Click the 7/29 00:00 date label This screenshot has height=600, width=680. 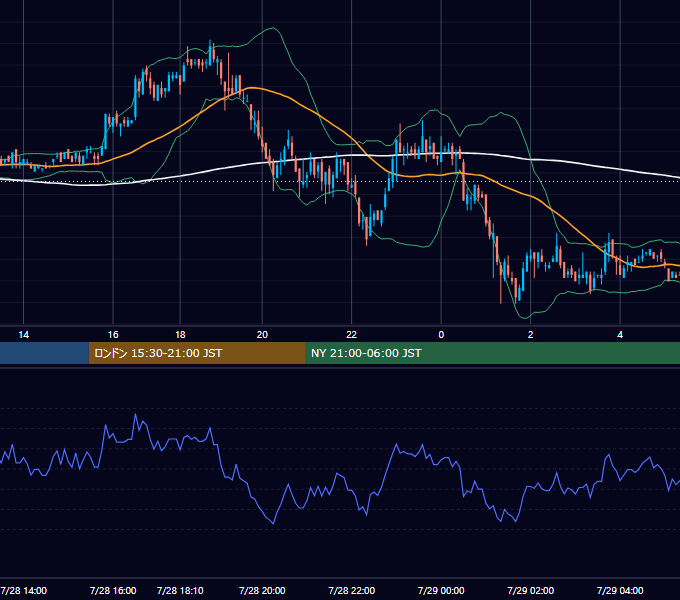click(441, 590)
